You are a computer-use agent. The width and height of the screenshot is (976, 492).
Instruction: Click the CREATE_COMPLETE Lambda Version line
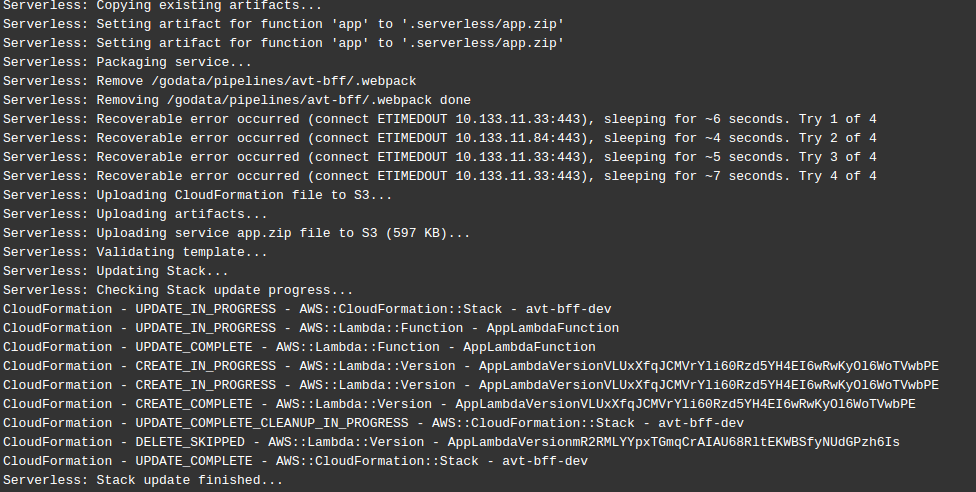459,404
